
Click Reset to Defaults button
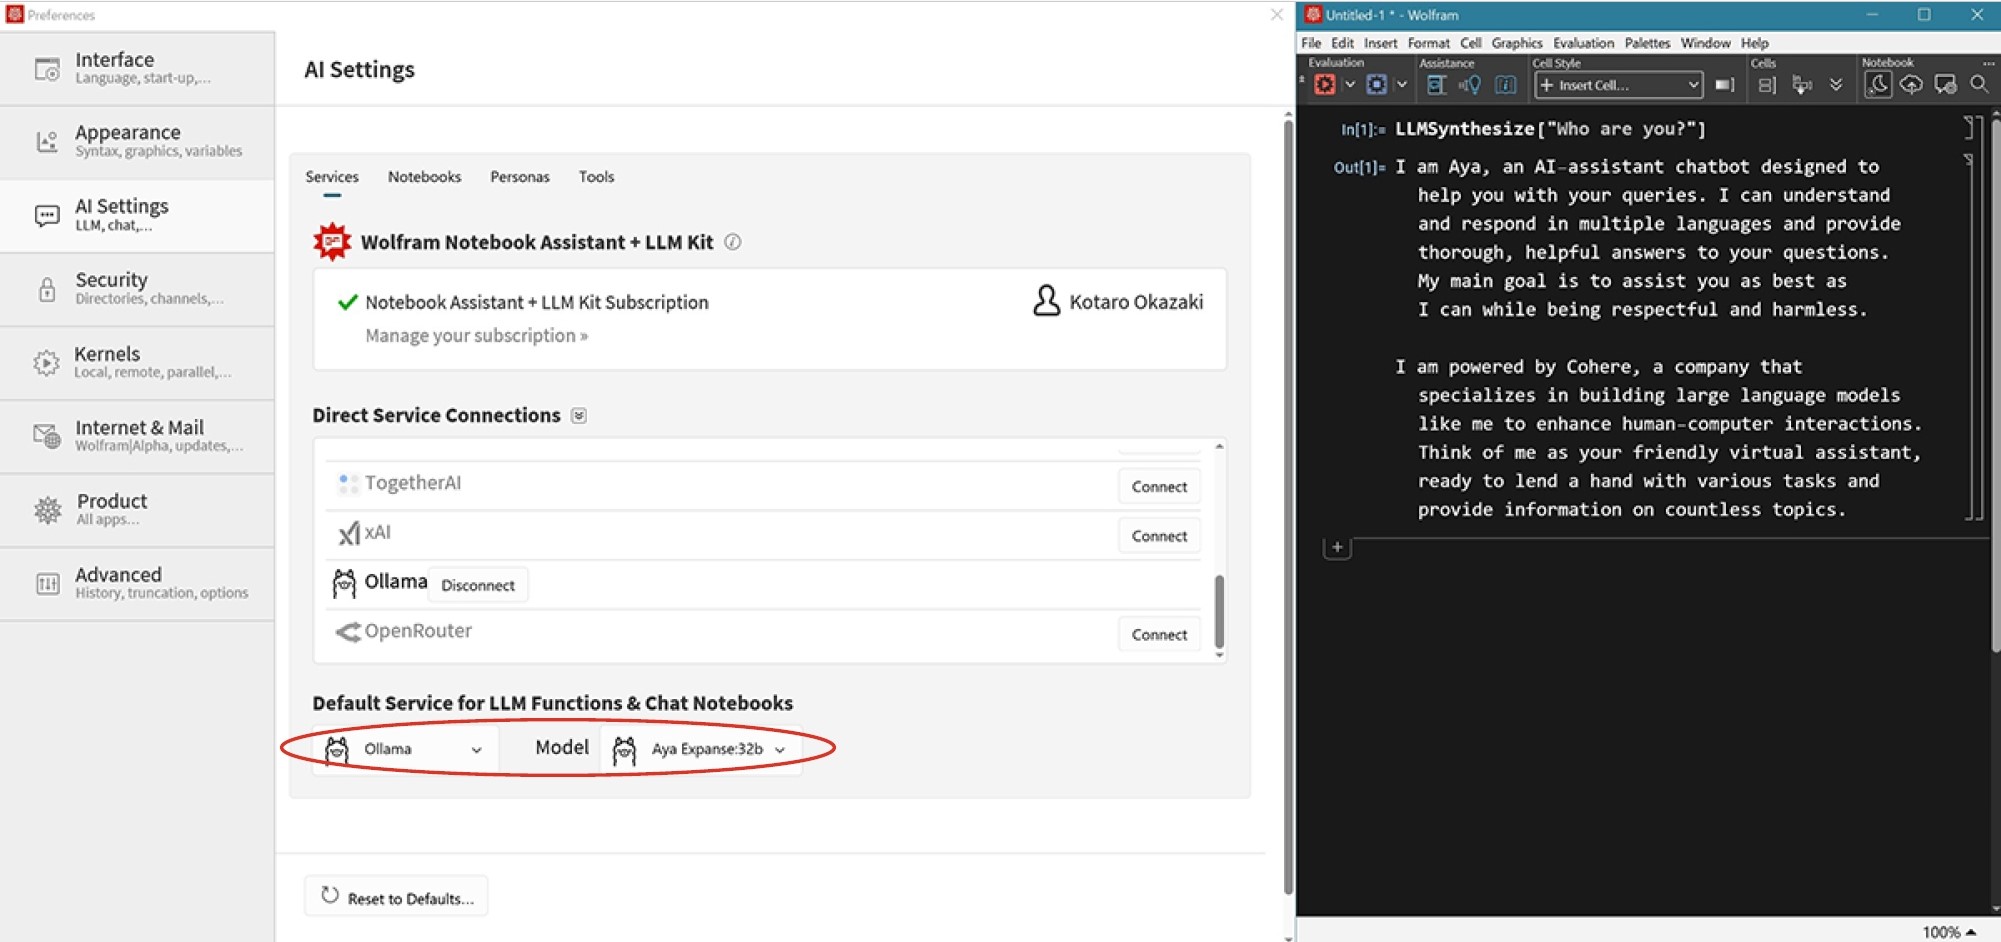397,897
